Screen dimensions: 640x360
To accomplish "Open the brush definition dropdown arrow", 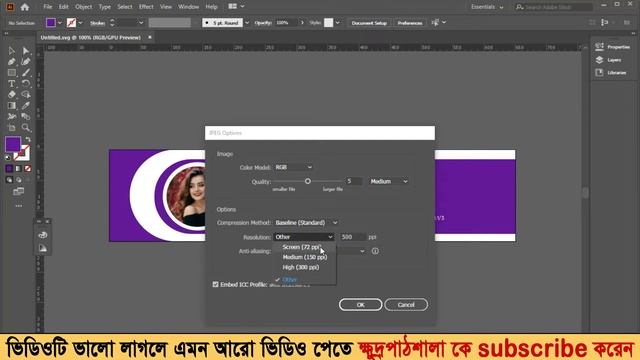I will (x=247, y=23).
